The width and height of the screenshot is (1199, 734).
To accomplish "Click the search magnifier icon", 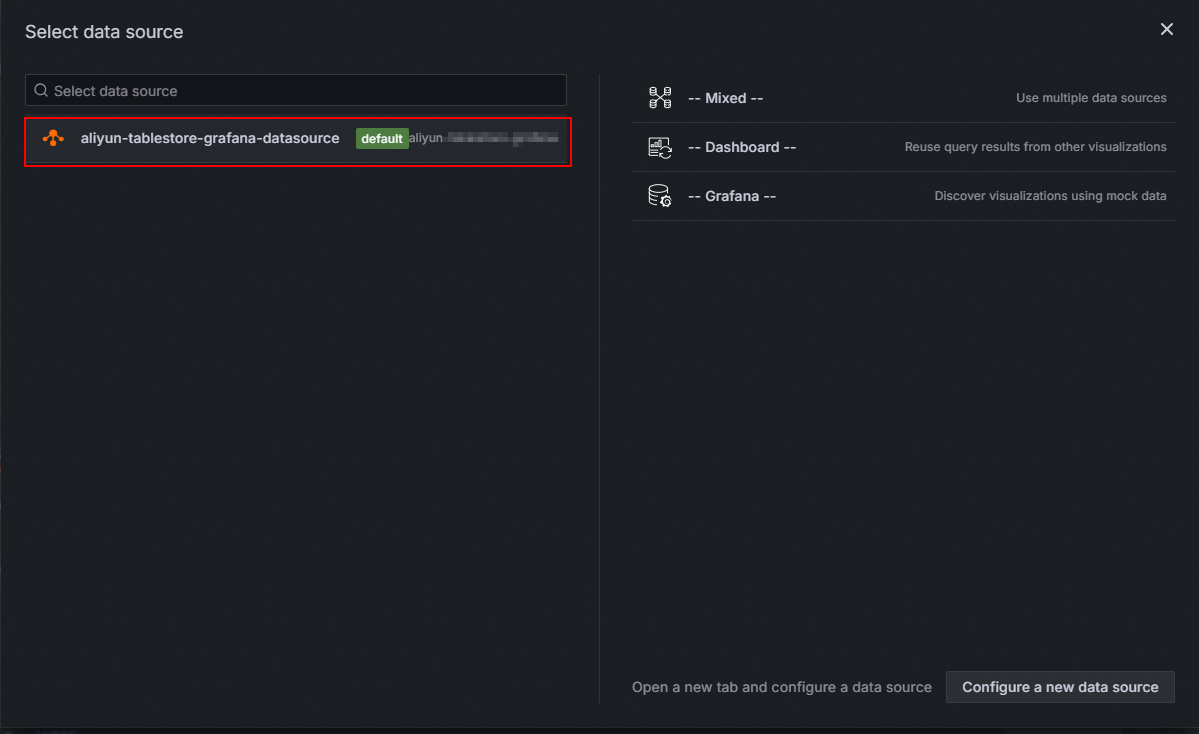I will pos(41,90).
